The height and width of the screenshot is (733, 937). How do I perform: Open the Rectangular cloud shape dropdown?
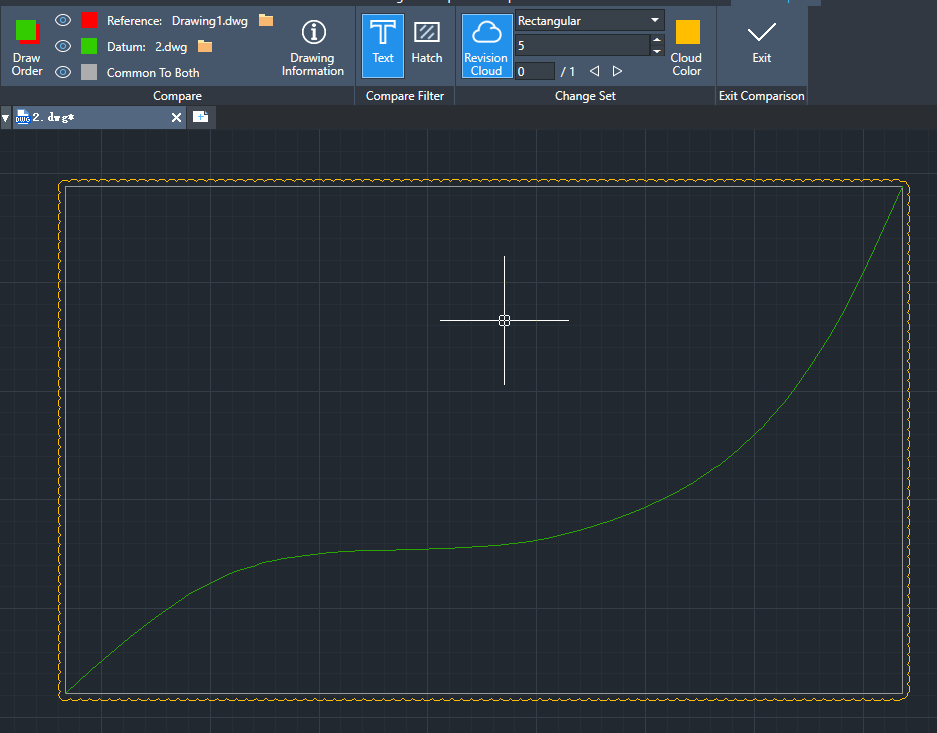point(590,20)
